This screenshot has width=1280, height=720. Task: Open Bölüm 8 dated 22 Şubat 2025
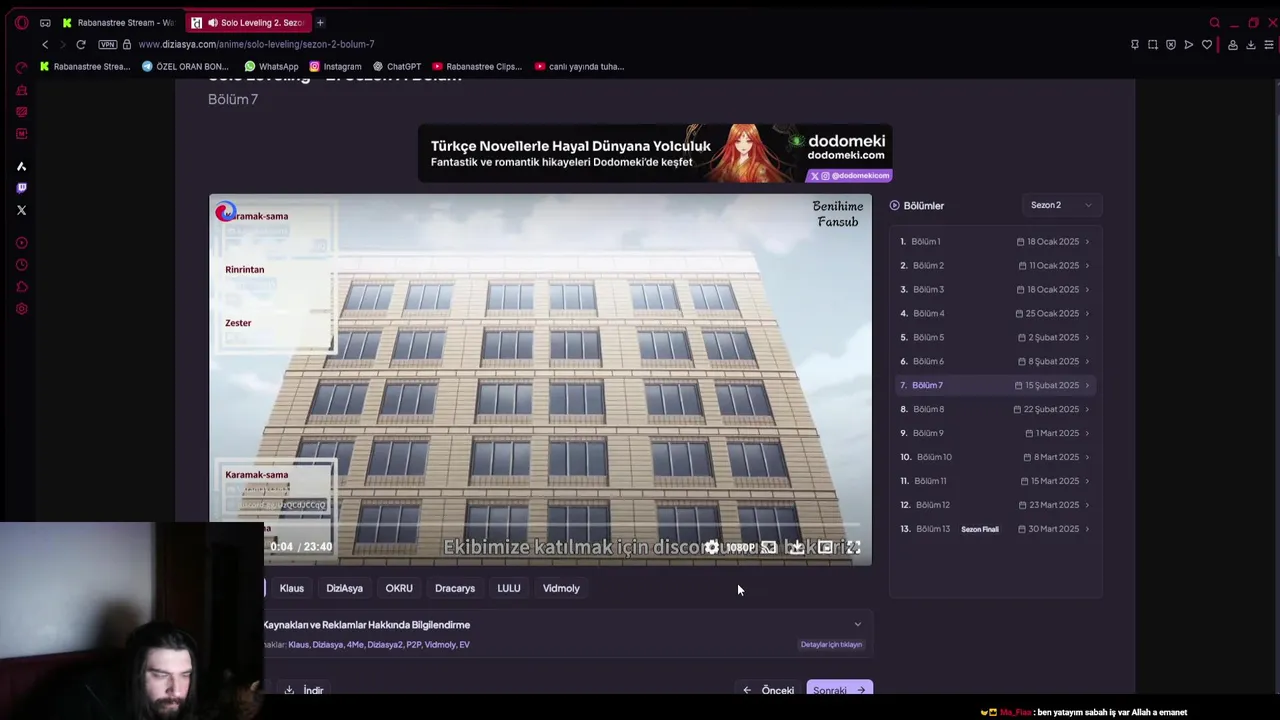pyautogui.click(x=994, y=409)
